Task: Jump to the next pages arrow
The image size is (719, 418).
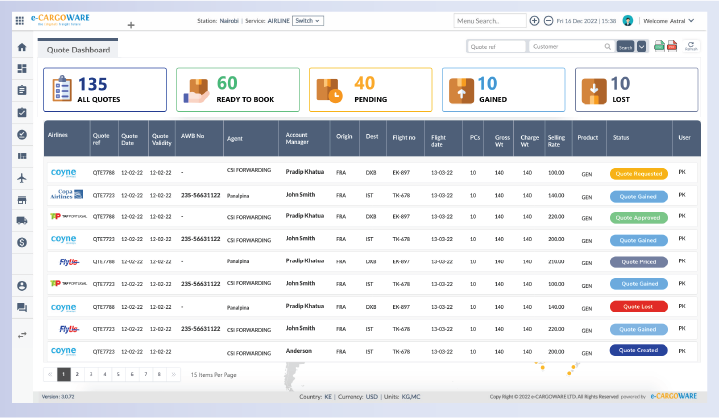Action: coord(173,374)
